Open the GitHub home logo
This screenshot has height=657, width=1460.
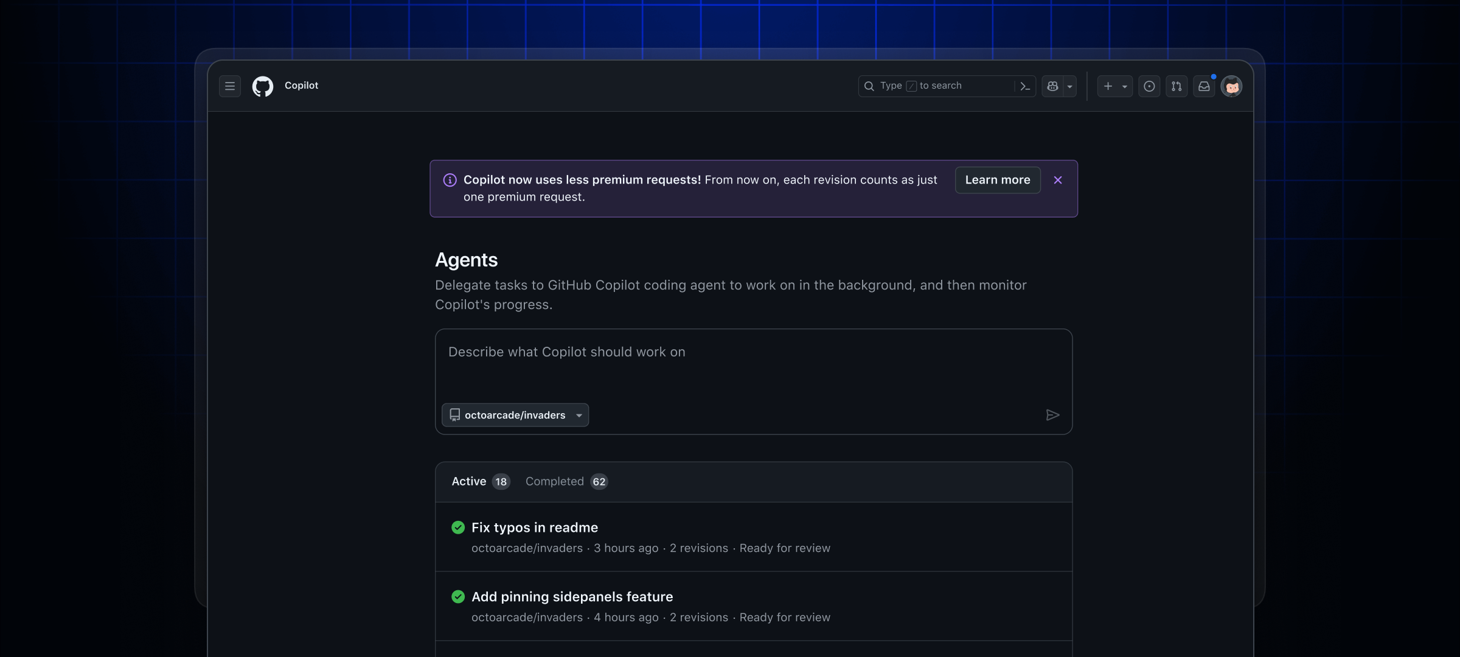[x=263, y=85]
